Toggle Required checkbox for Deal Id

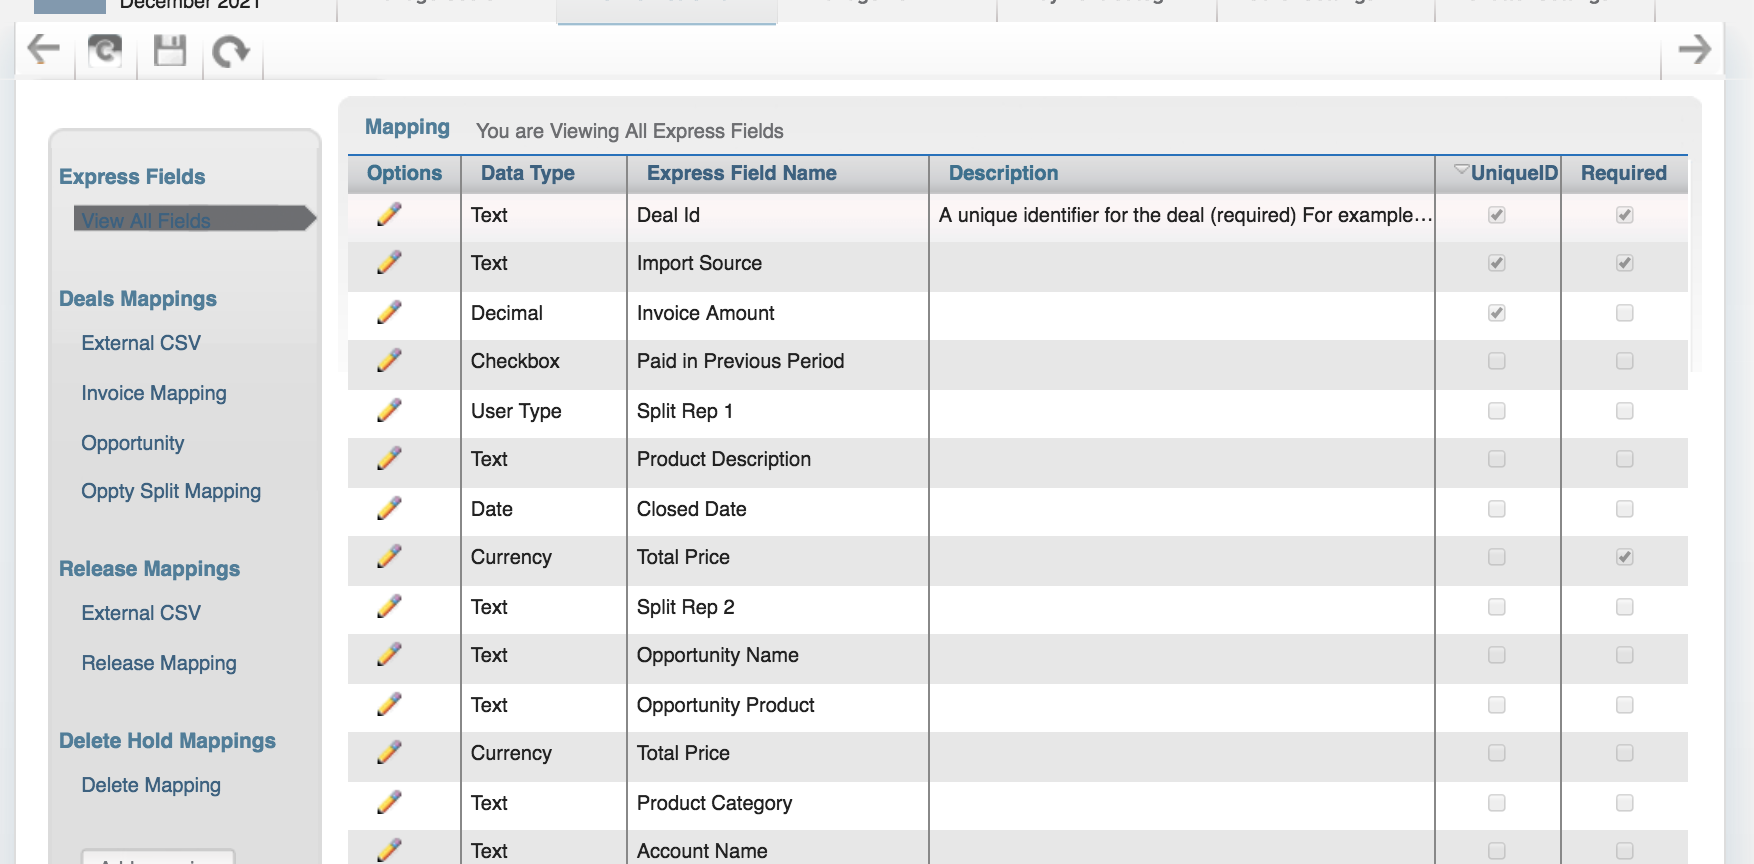point(1625,215)
